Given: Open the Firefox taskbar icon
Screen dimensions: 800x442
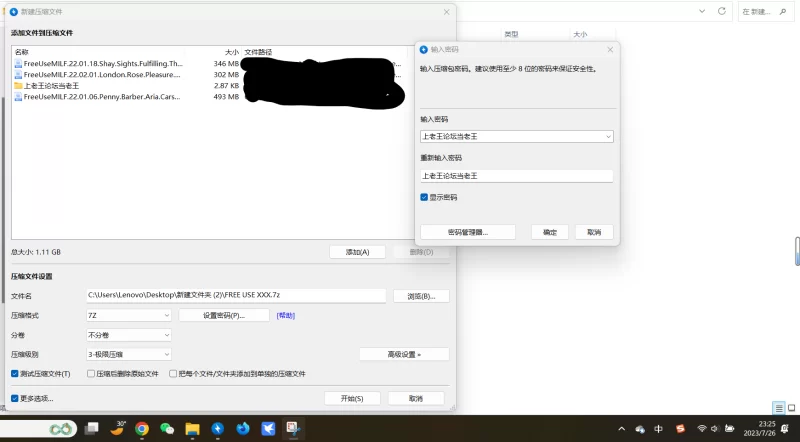Looking at the screenshot, I should pos(243,429).
